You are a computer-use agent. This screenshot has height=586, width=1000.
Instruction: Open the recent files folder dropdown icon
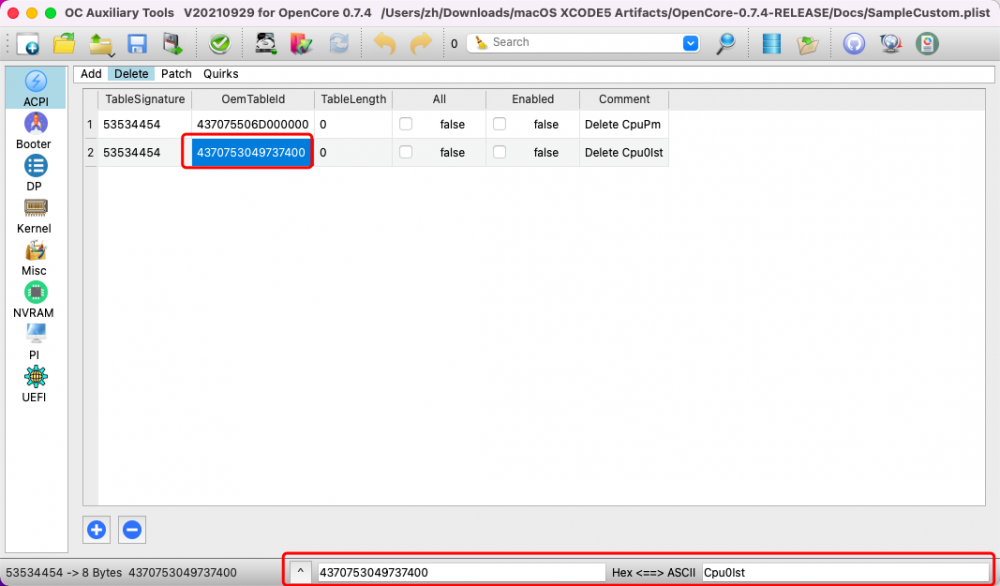point(101,43)
